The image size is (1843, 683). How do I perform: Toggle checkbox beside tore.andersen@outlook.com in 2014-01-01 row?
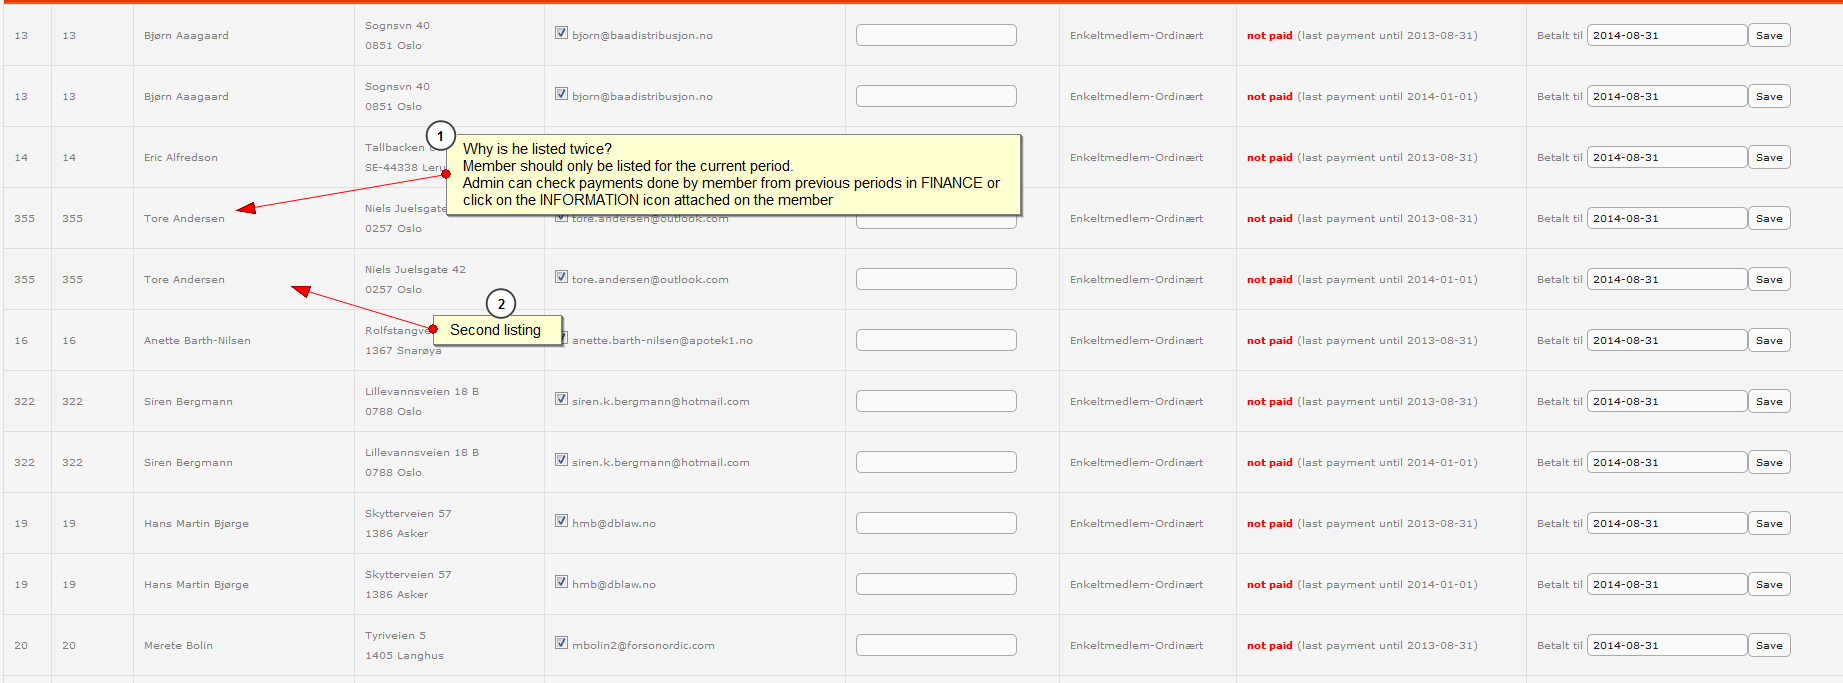pyautogui.click(x=561, y=277)
